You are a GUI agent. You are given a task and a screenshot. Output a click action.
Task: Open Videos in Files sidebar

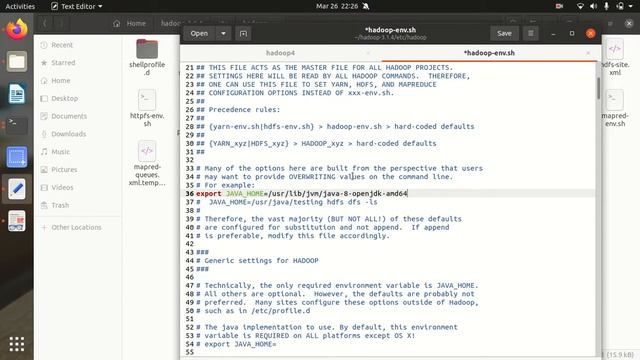(x=78, y=187)
